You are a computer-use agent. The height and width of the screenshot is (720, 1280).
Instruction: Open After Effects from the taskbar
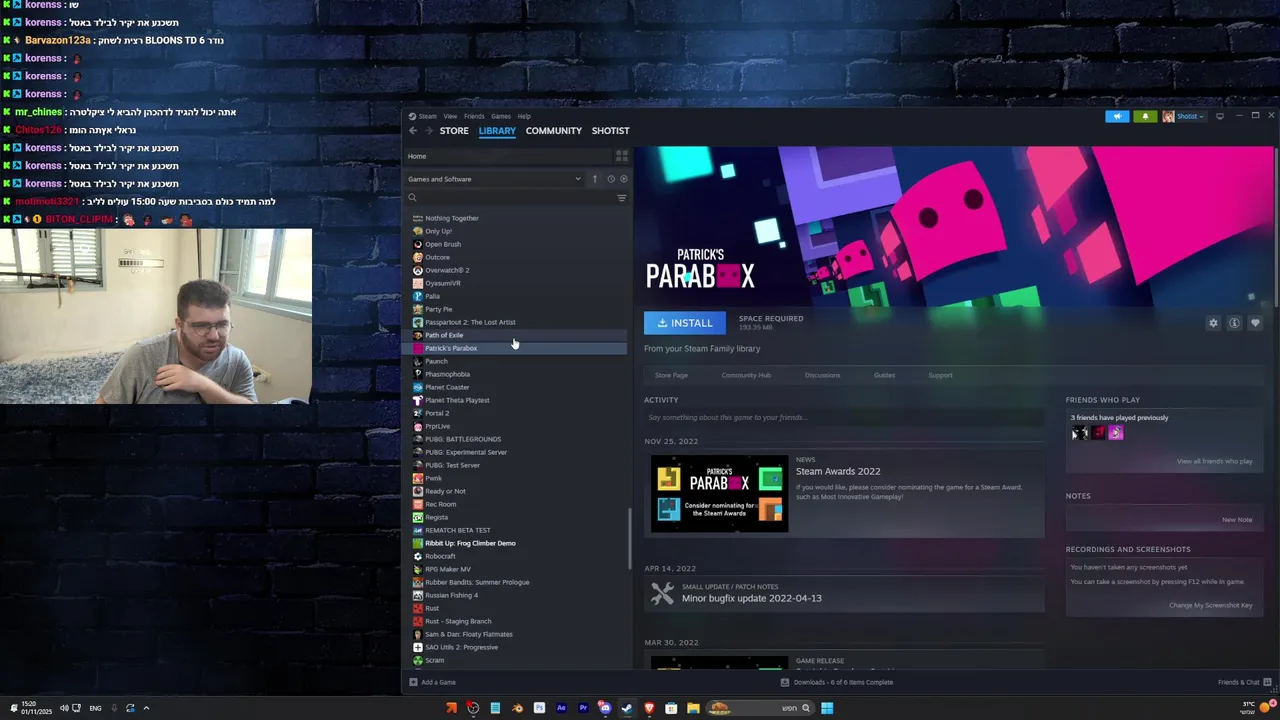point(561,708)
